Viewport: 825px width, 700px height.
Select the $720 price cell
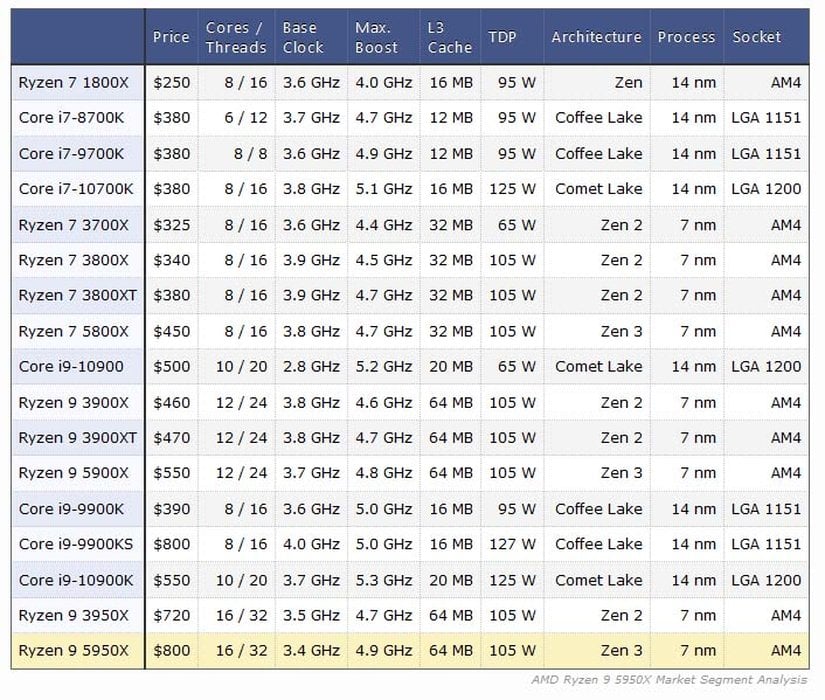(x=171, y=615)
